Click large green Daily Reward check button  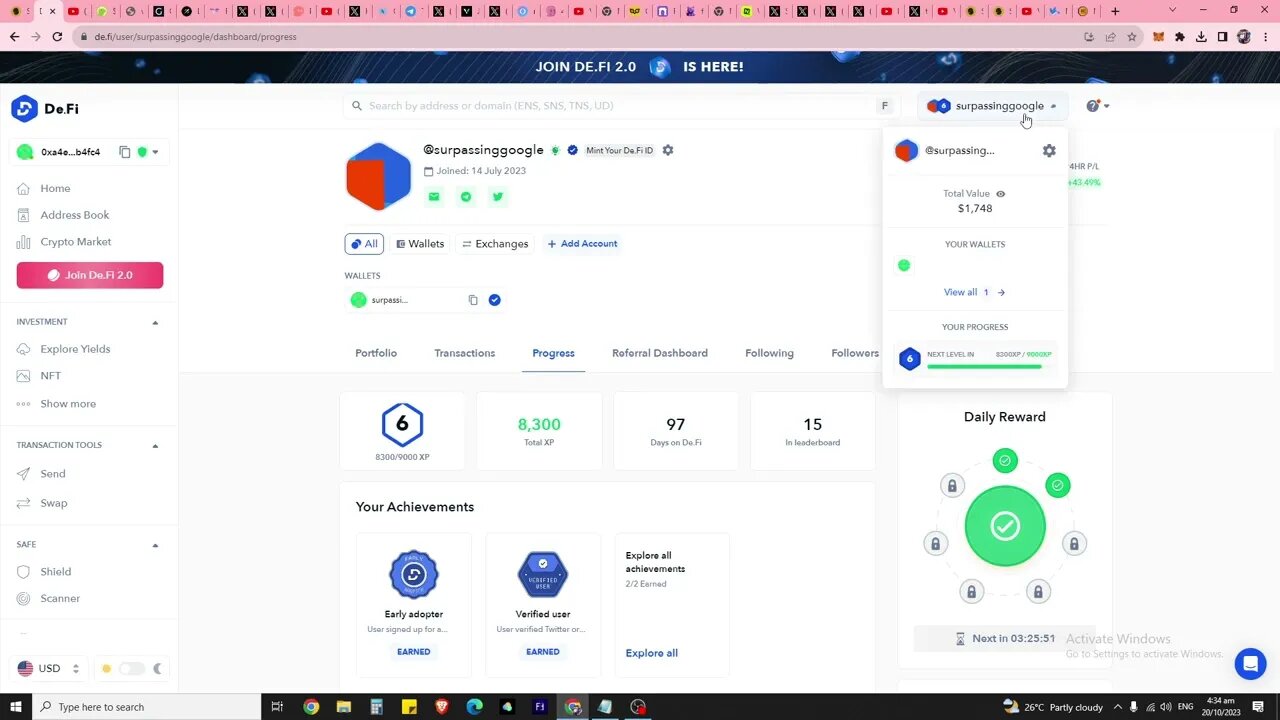[x=1005, y=526]
